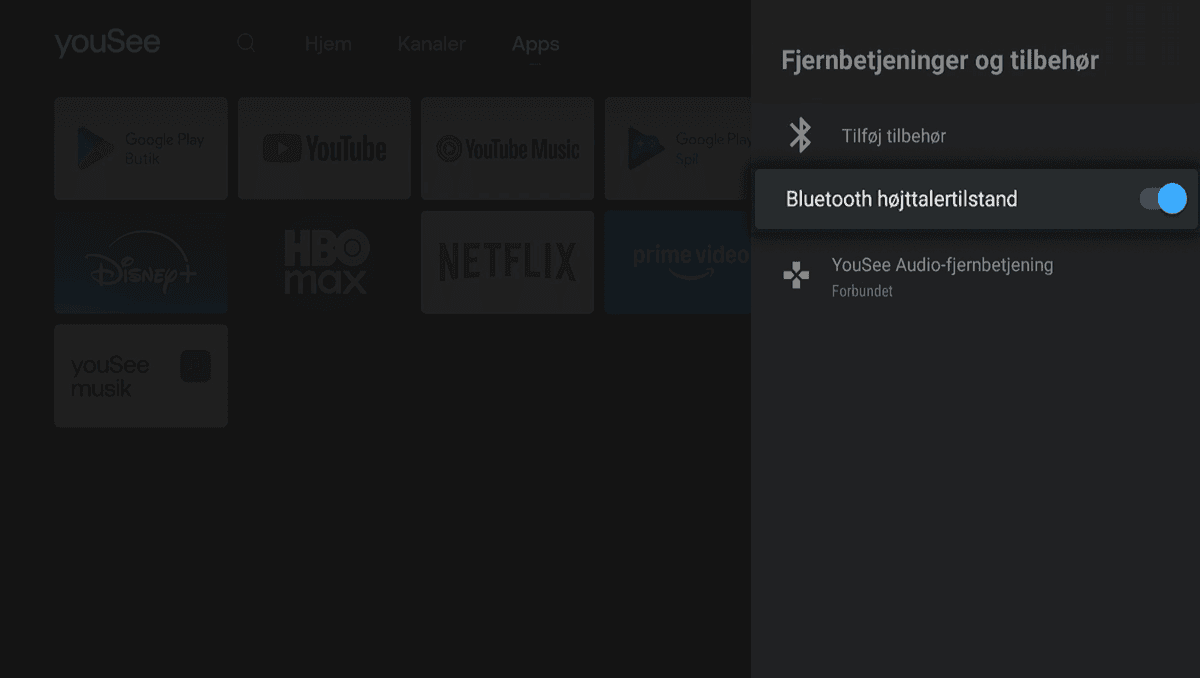
Task: Launch the YouTube Music app tile
Action: (507, 148)
